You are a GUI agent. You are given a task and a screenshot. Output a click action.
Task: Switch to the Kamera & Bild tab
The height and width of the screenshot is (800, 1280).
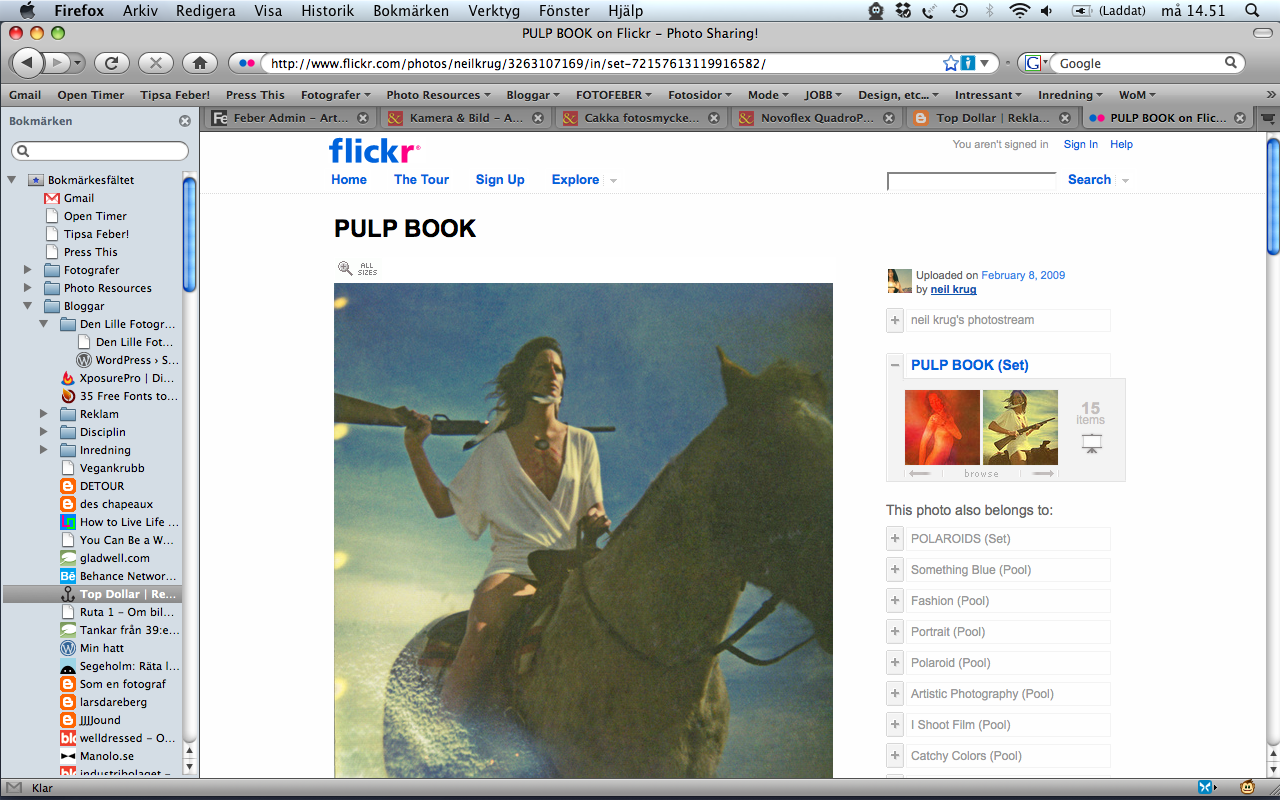[465, 118]
